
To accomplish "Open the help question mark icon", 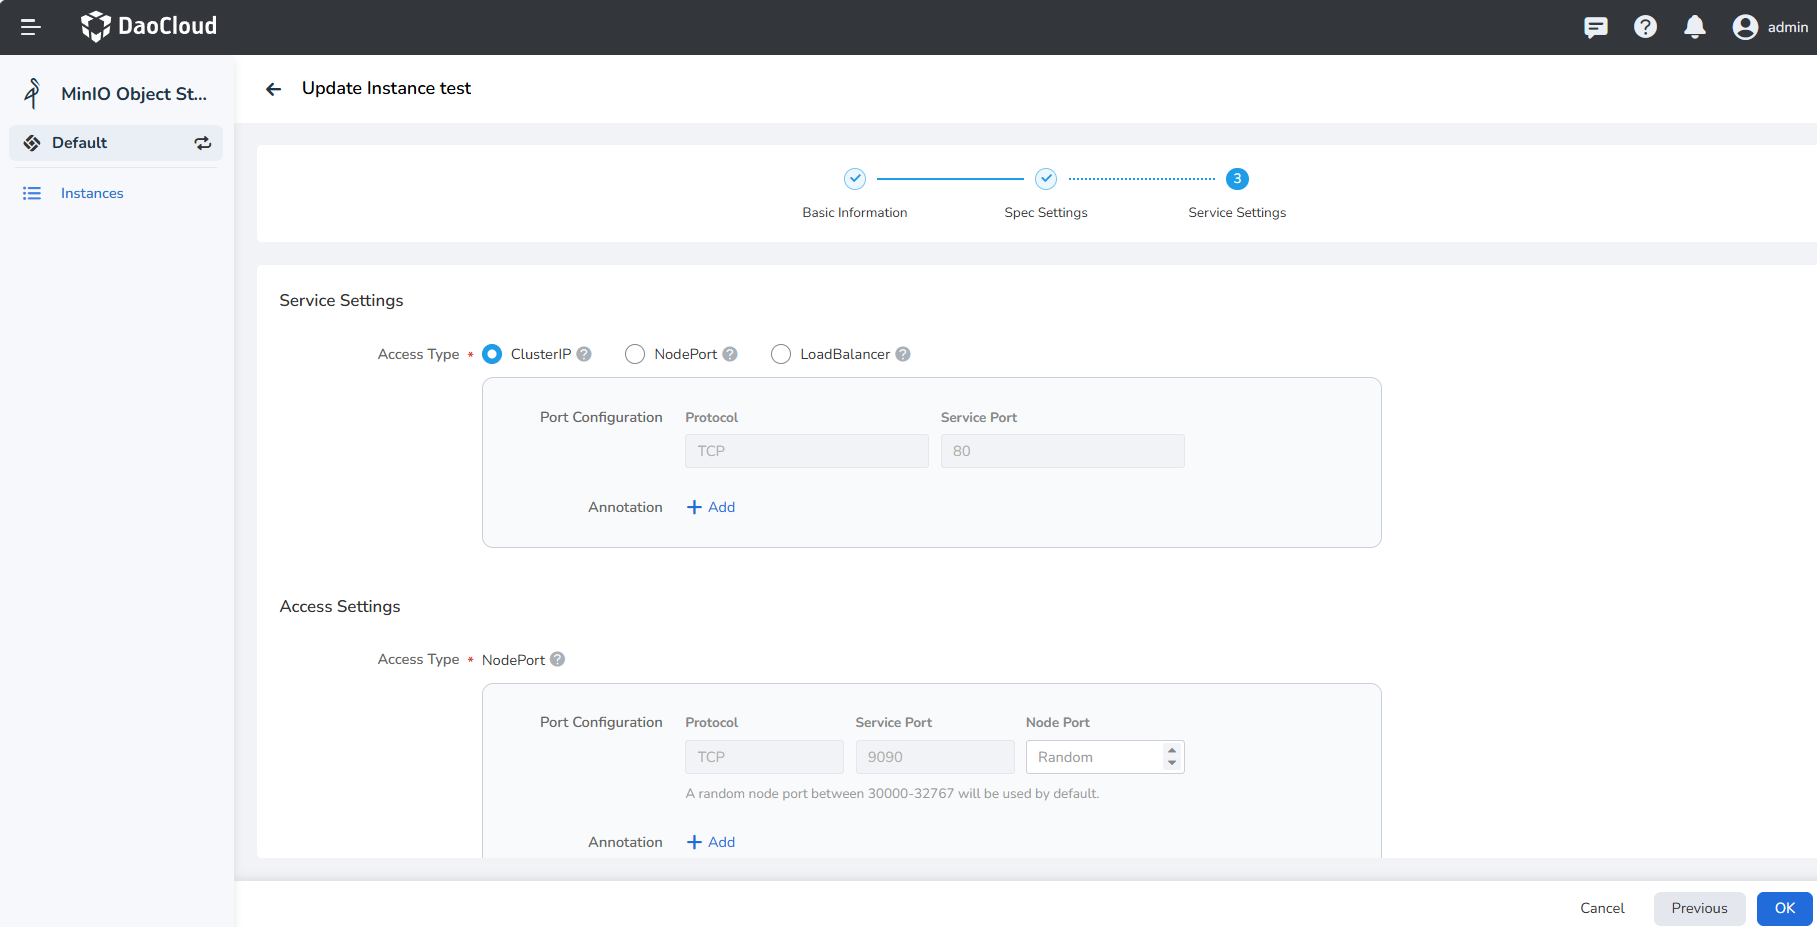I will pos(1645,27).
